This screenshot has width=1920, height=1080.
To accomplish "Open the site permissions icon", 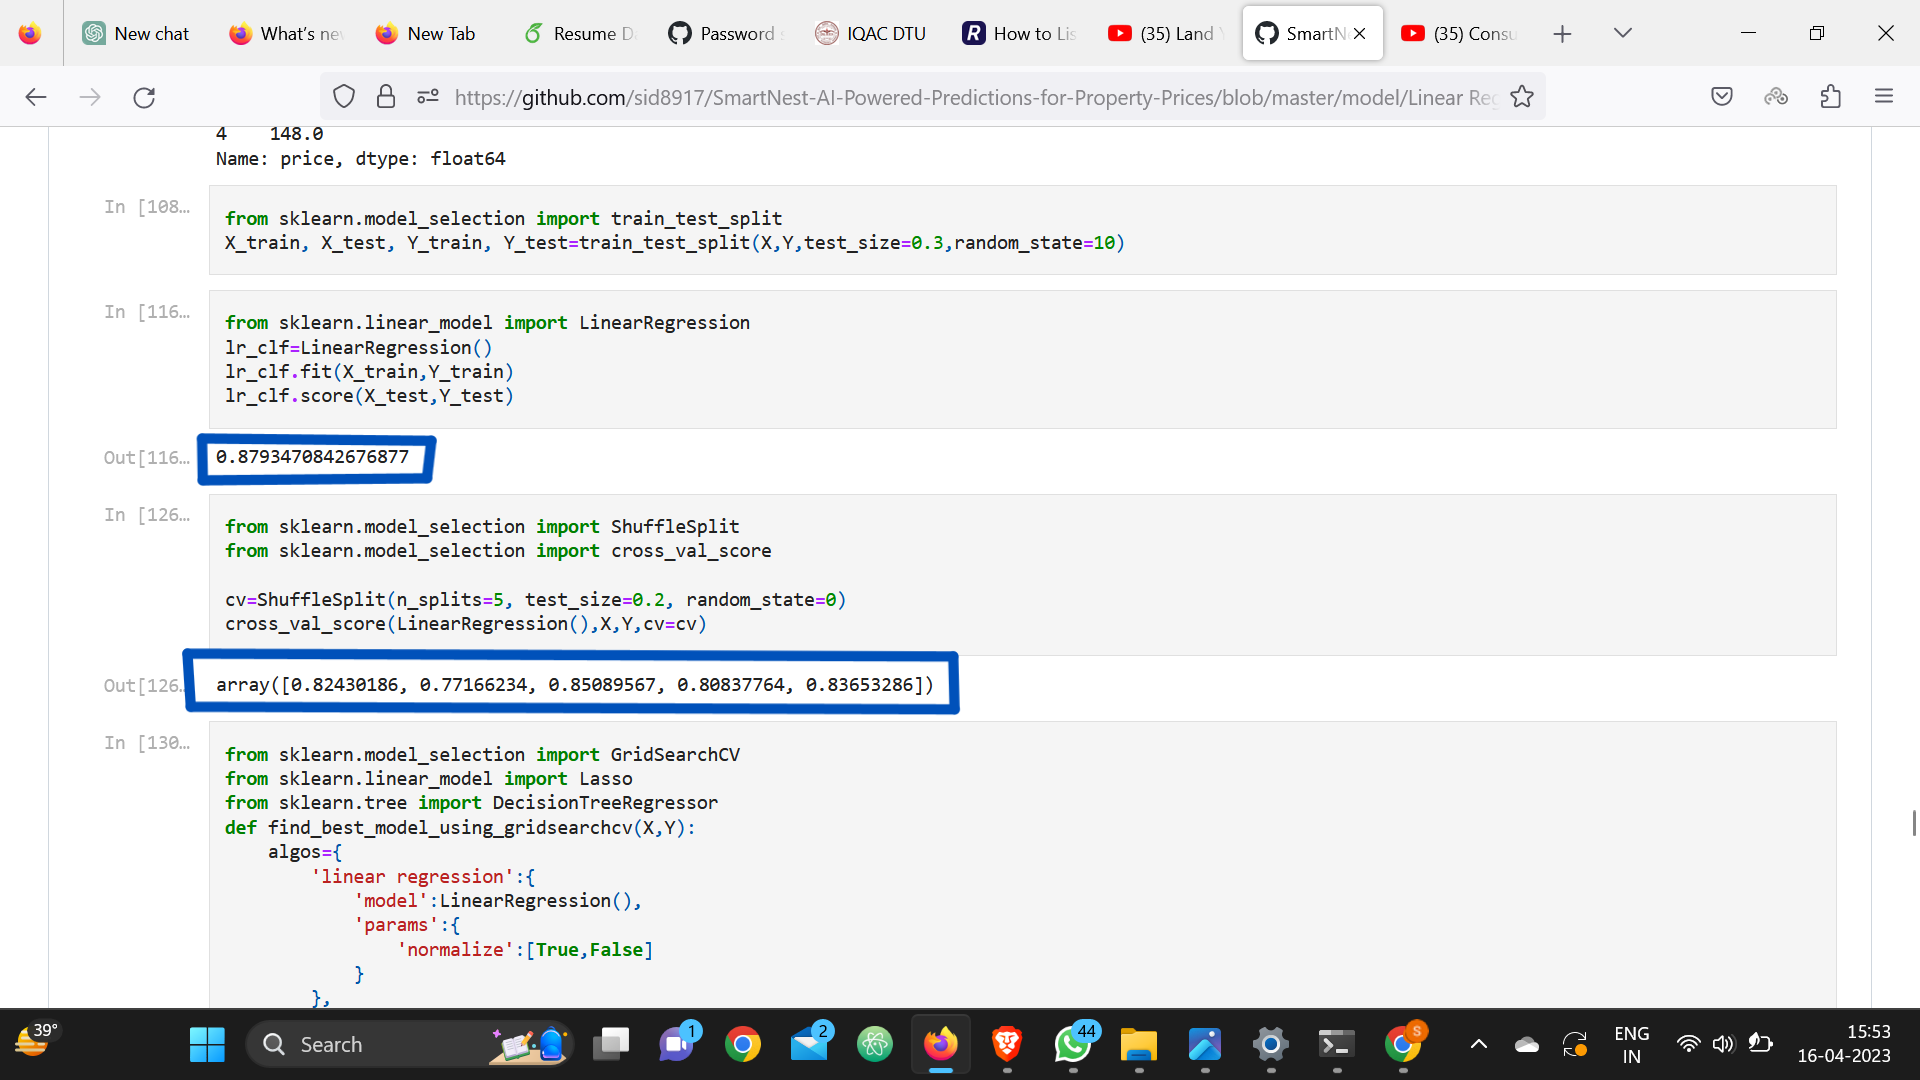I will point(428,97).
